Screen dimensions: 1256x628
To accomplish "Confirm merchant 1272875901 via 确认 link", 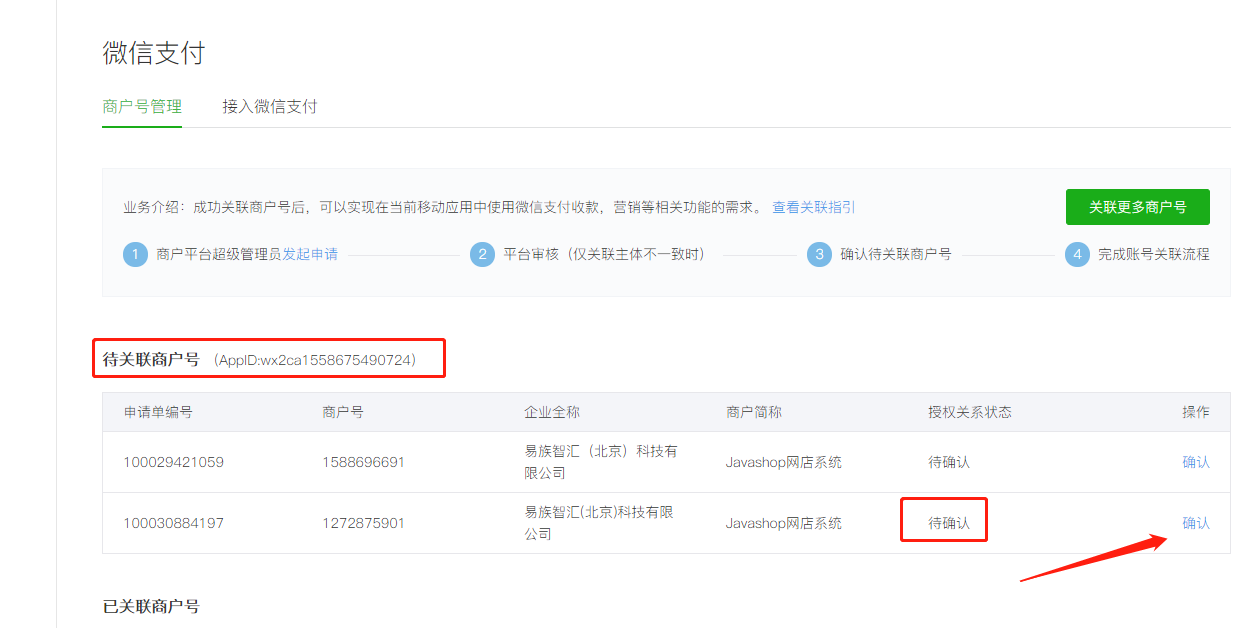I will point(1196,523).
